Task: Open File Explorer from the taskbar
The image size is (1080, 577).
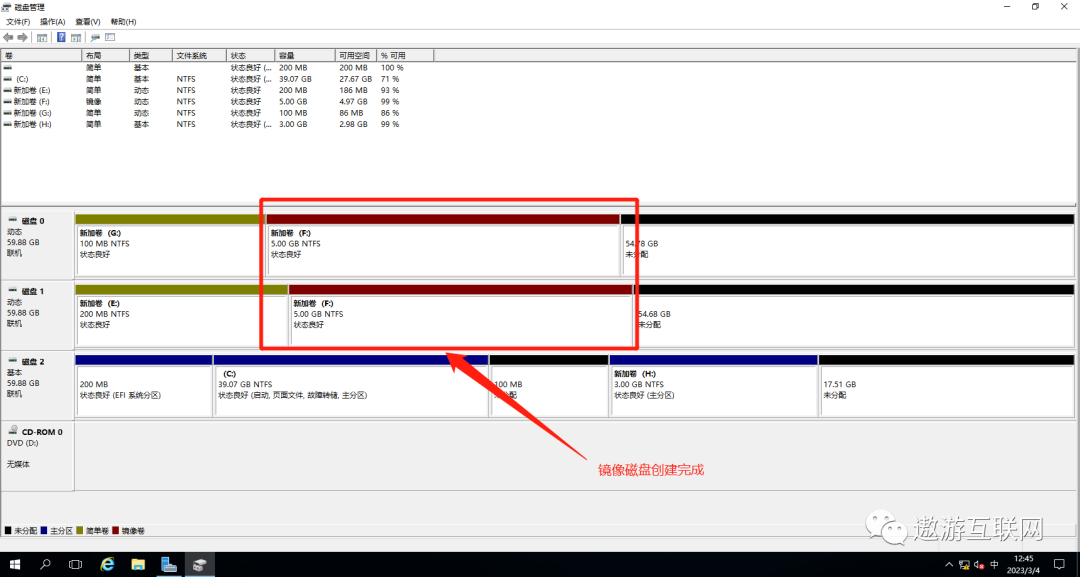Action: pyautogui.click(x=138, y=565)
